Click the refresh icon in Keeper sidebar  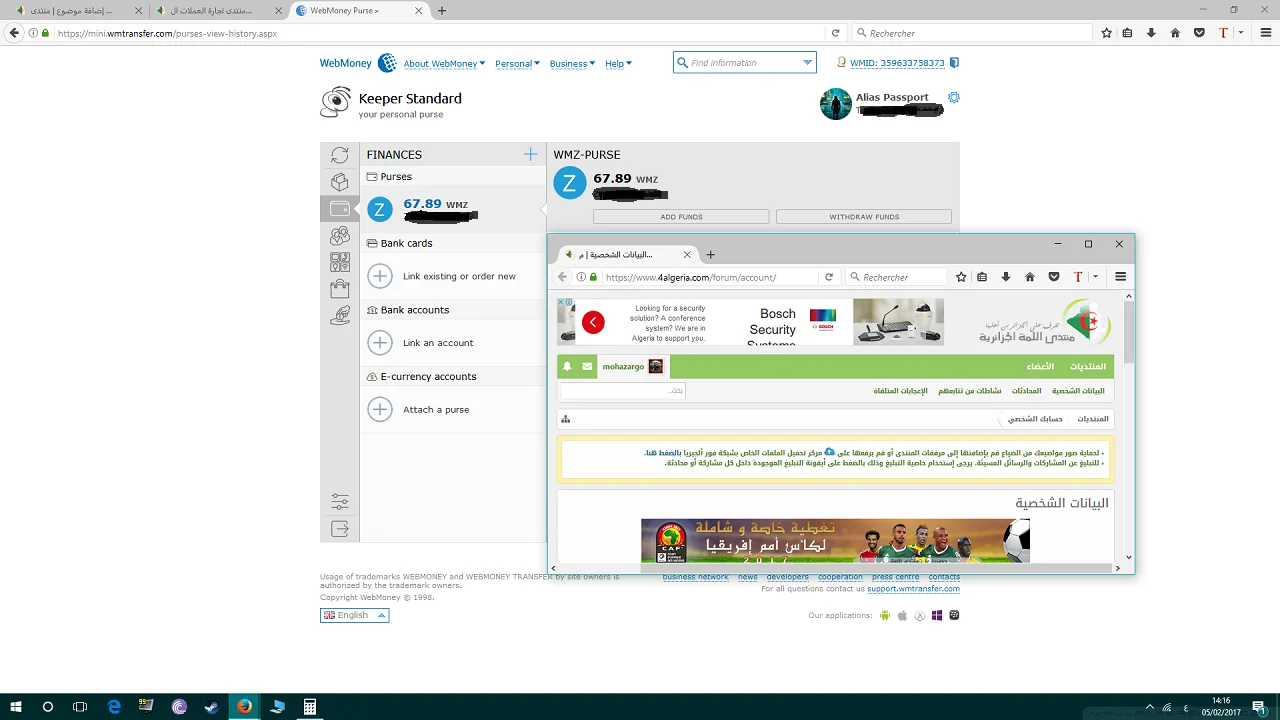(340, 155)
